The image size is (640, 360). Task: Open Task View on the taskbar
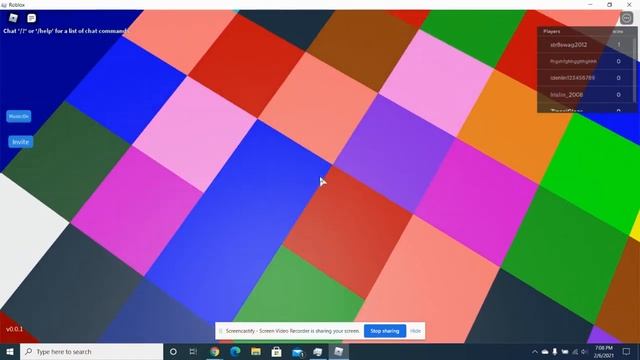(193, 351)
